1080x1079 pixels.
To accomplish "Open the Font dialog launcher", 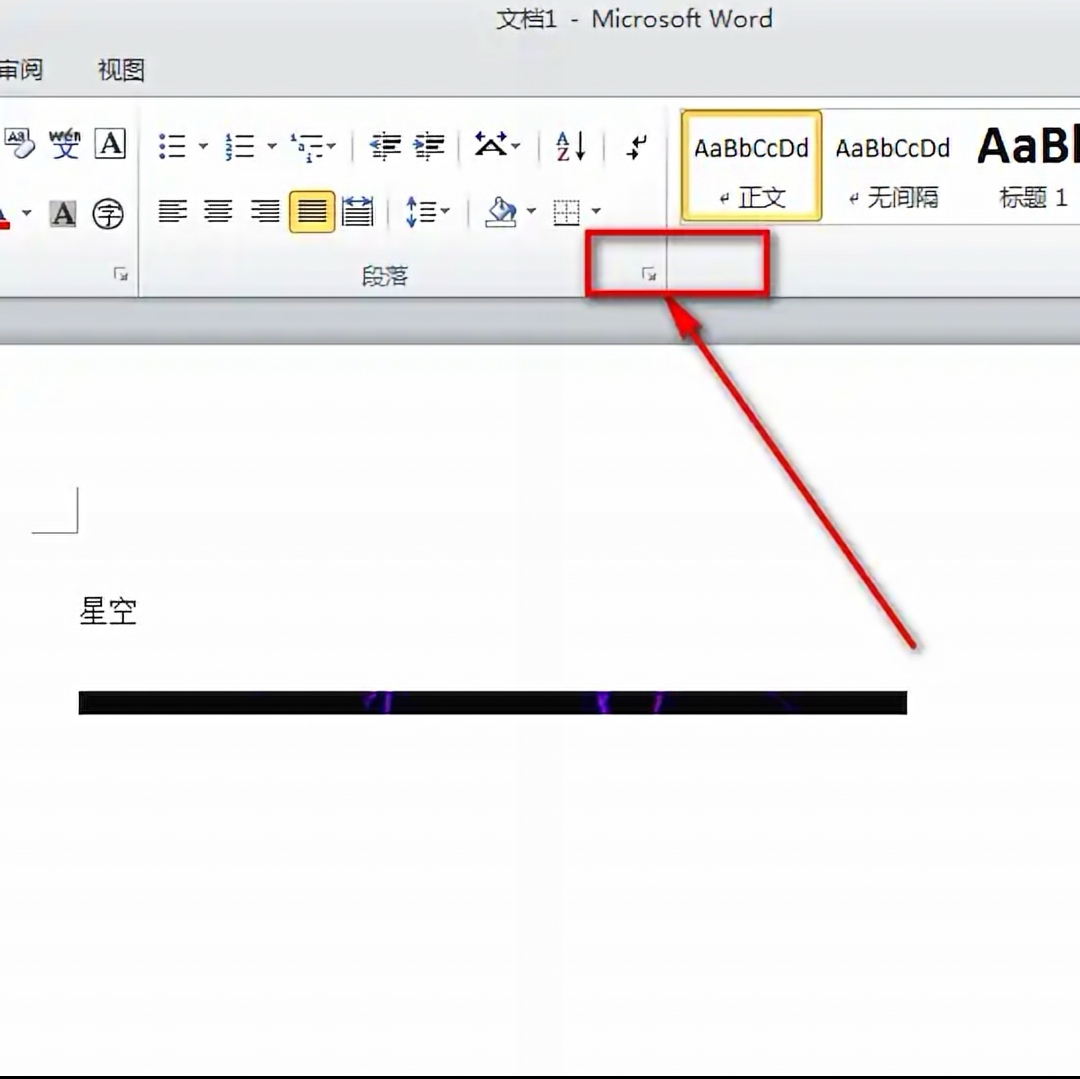I will tap(121, 274).
